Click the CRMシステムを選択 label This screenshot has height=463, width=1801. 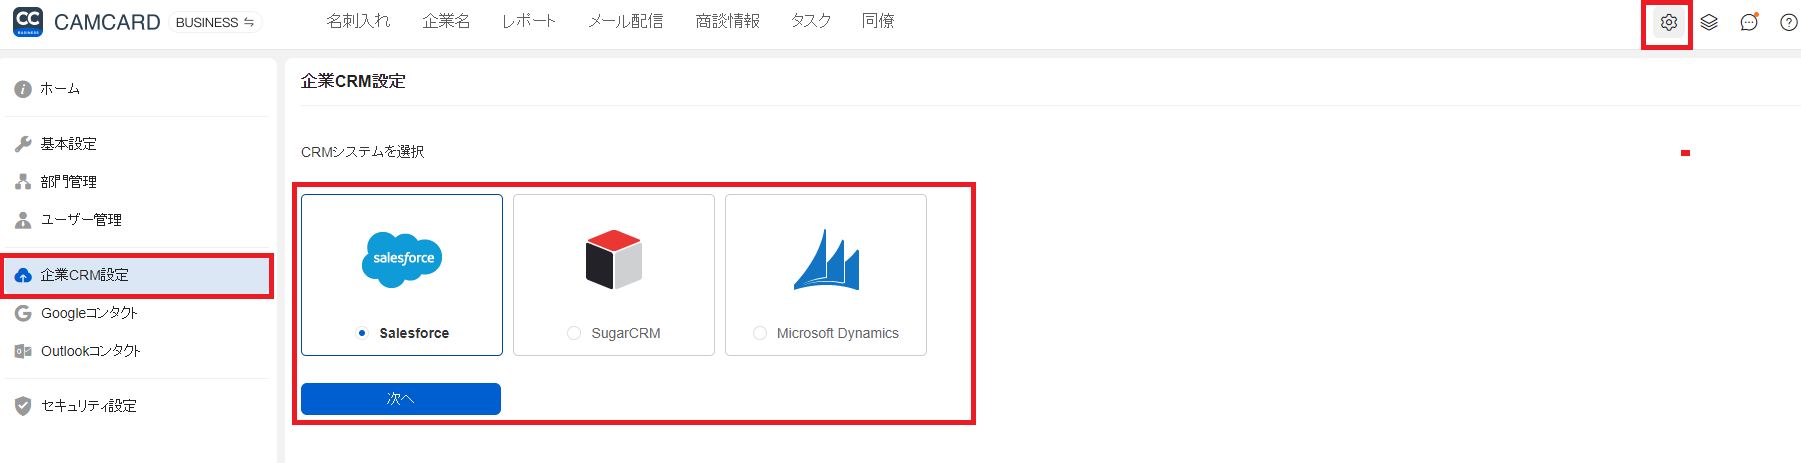click(363, 152)
